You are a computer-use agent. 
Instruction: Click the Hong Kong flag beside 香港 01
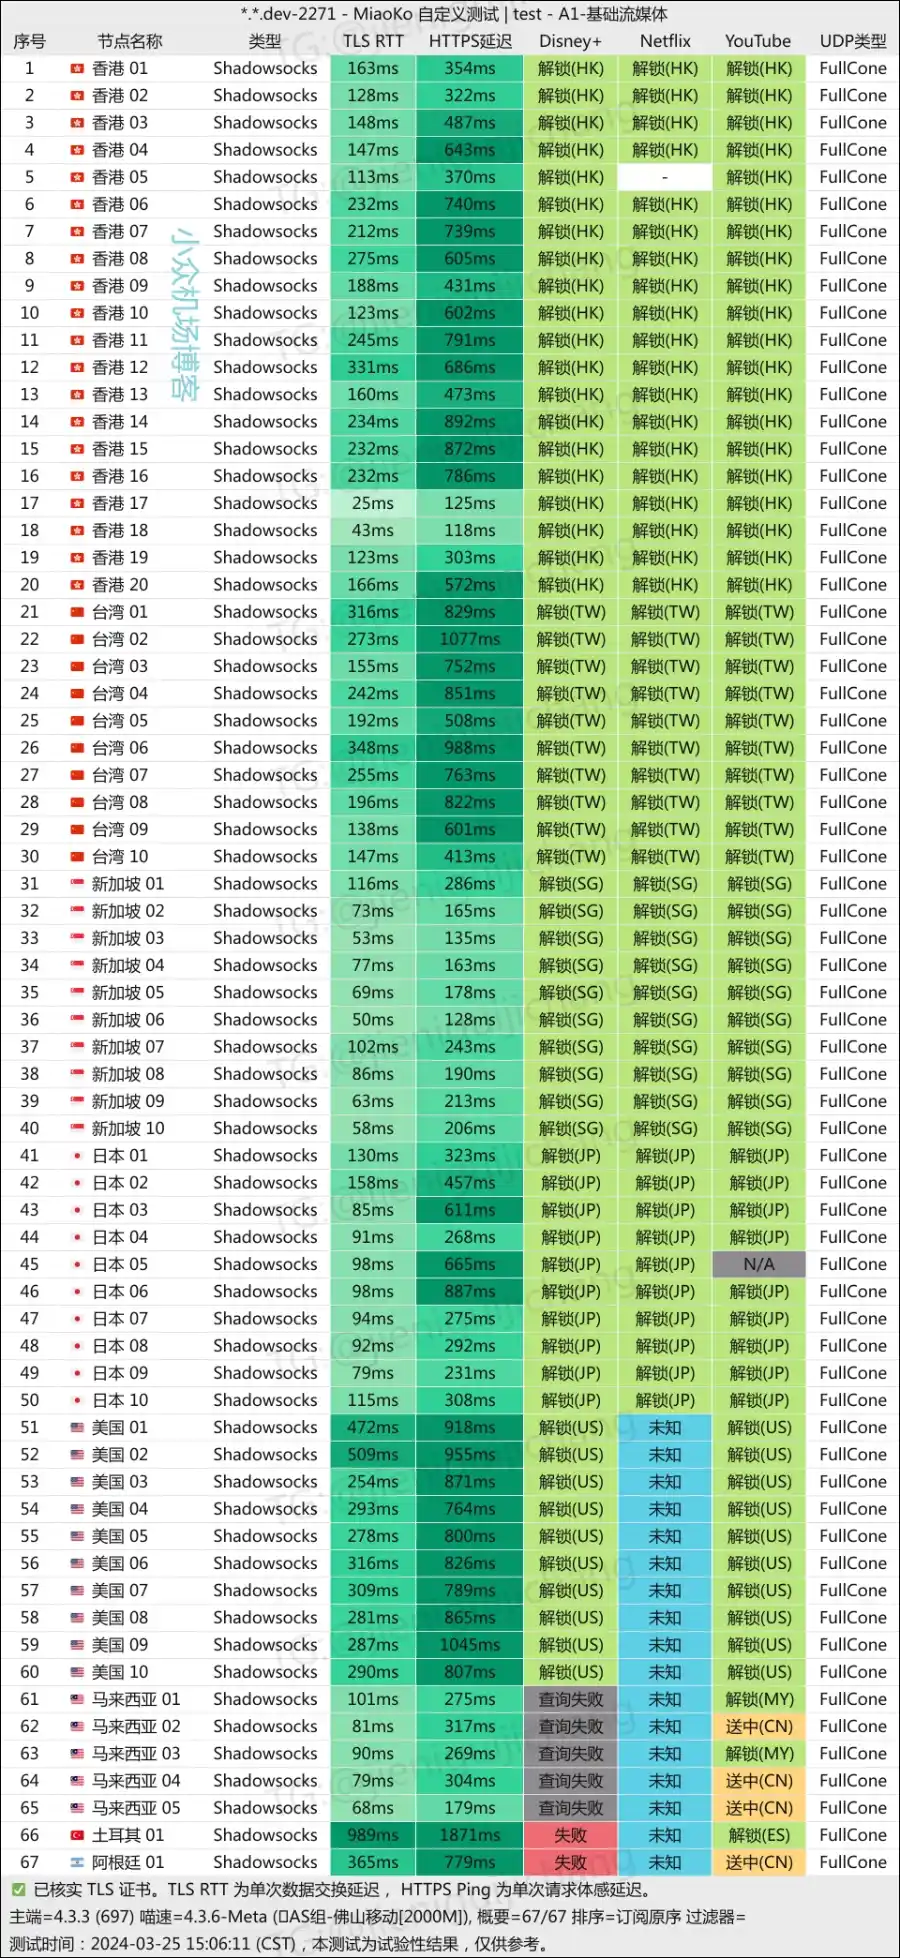[77, 69]
